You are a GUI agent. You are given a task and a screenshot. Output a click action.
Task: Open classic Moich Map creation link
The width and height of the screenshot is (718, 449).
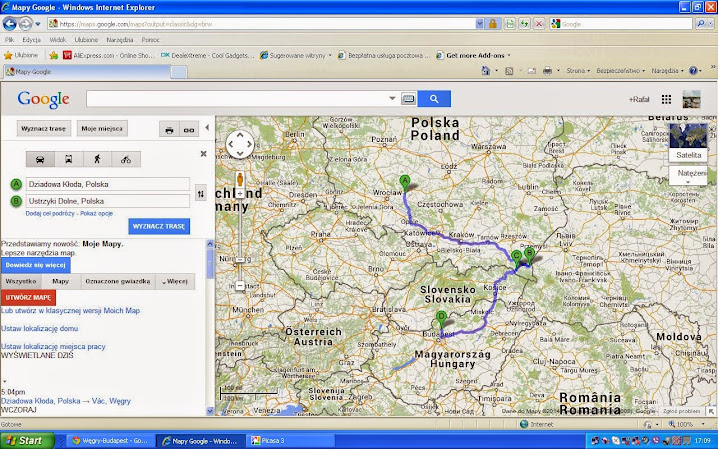[71, 310]
